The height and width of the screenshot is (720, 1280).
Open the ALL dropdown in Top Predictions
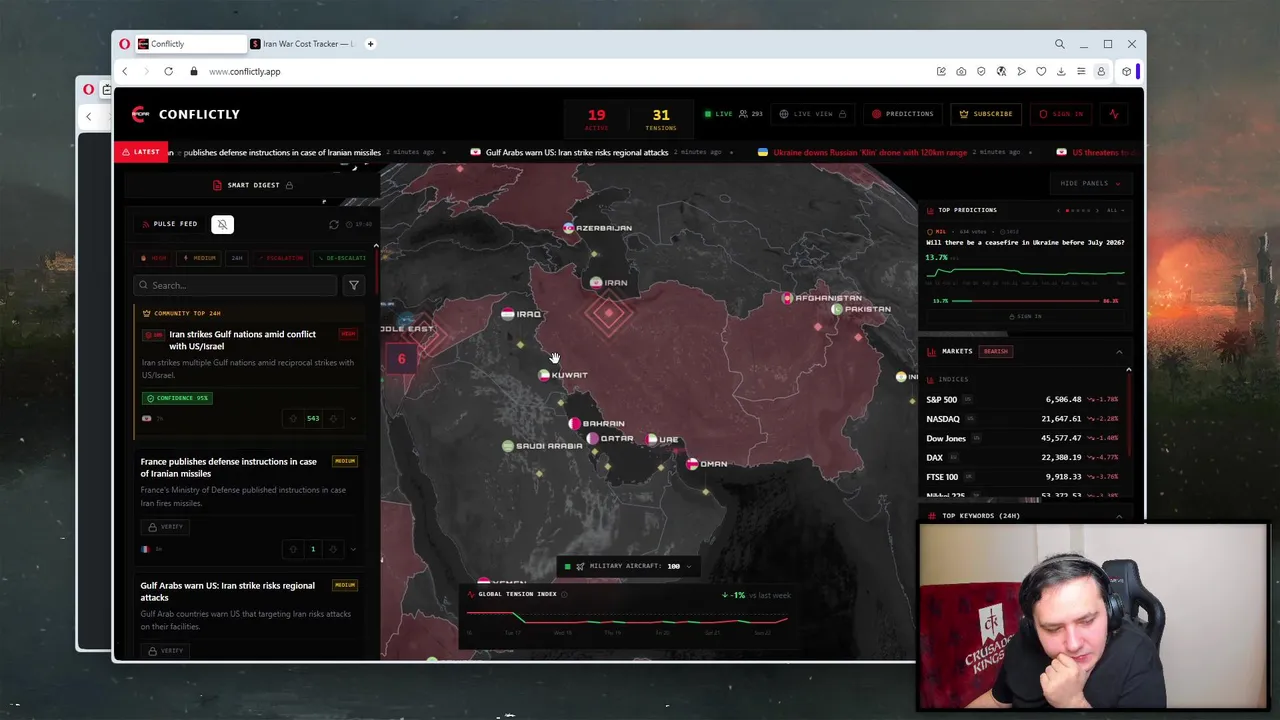(1115, 211)
